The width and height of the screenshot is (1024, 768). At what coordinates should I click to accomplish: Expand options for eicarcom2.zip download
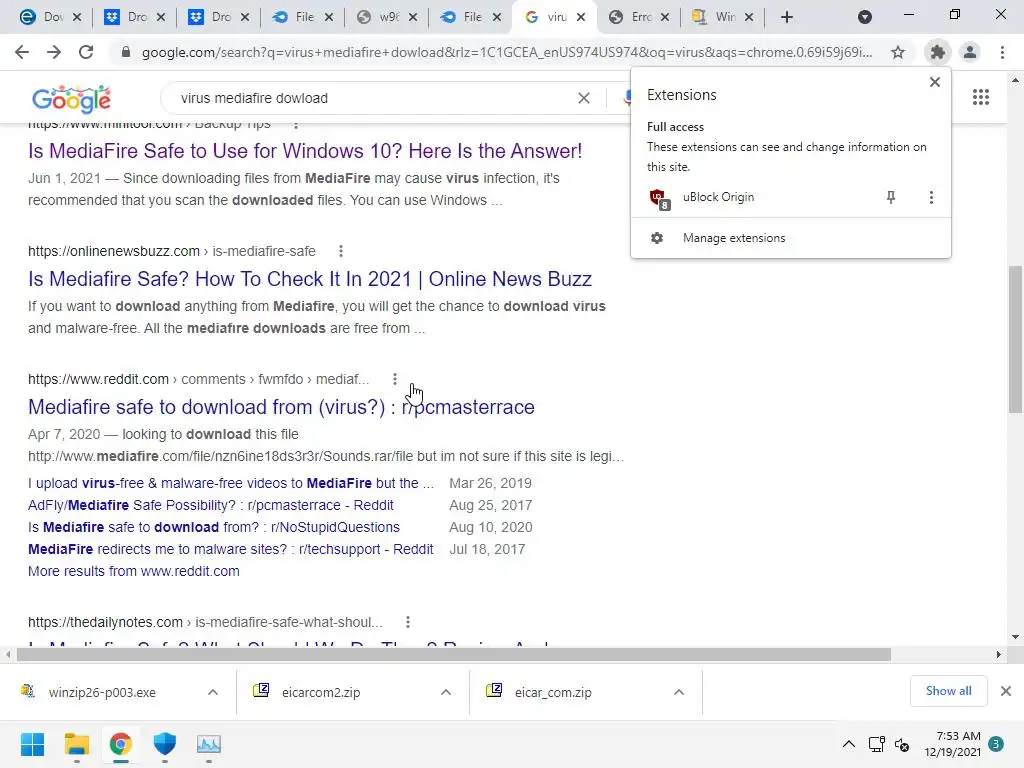pos(446,692)
